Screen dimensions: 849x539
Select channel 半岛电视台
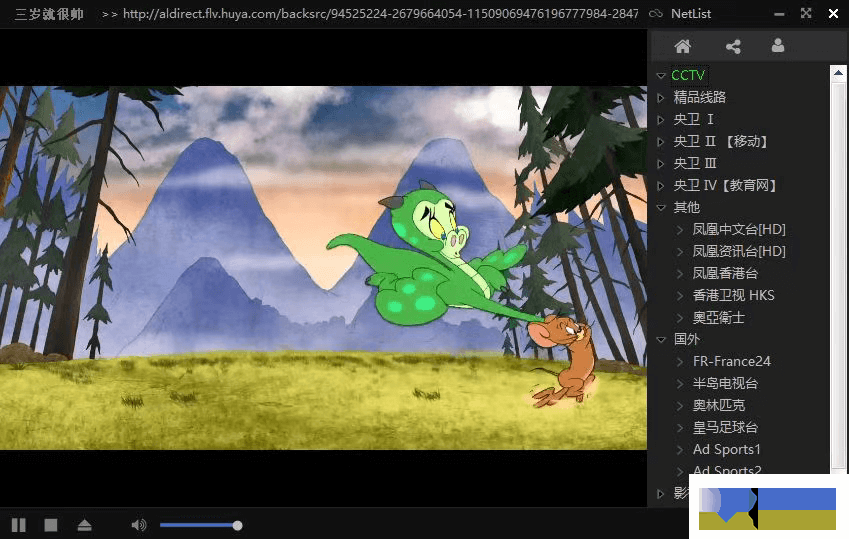(725, 384)
